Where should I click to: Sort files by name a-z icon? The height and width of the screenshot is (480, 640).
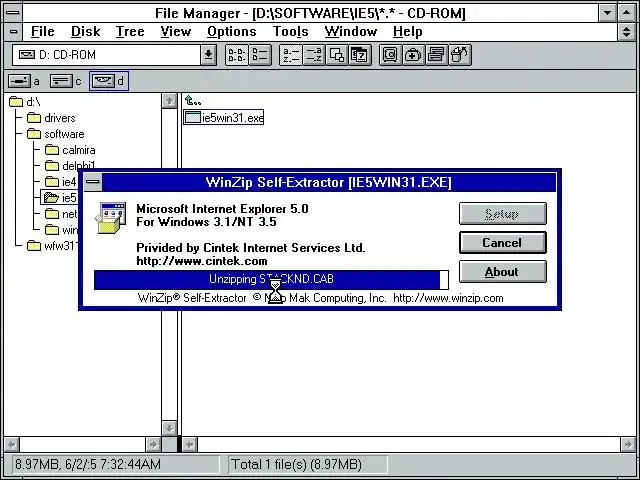[291, 55]
